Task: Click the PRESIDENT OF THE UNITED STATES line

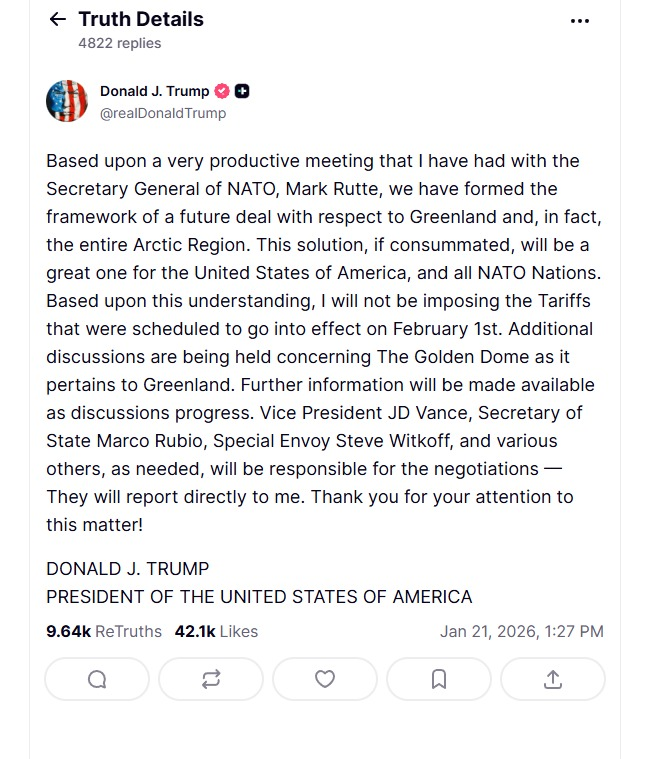Action: coord(259,596)
